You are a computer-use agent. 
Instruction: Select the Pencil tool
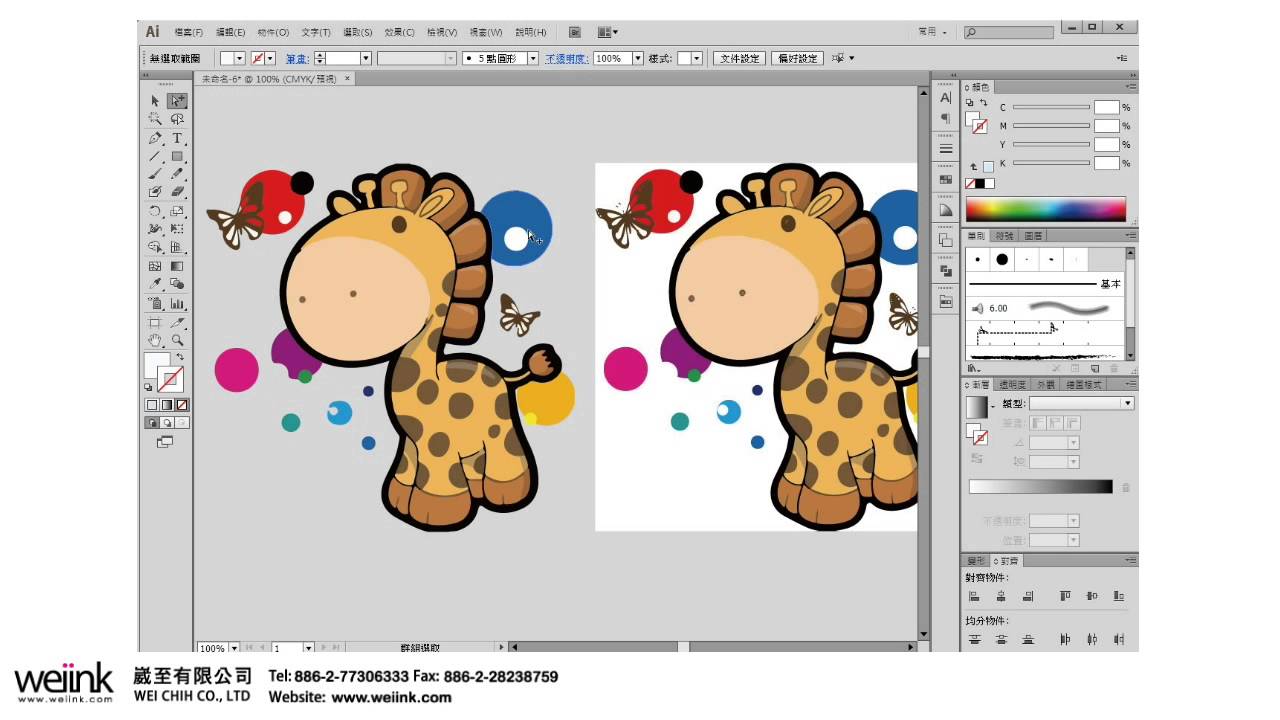pos(177,174)
